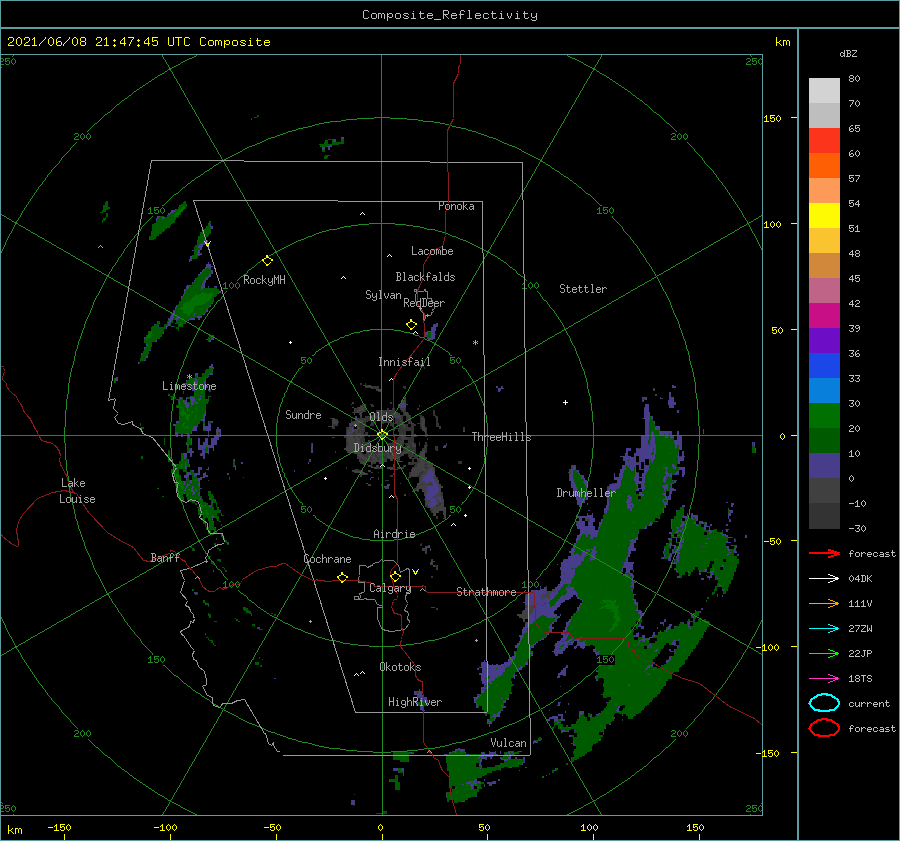Select the magenta 18TS arrow symbol
Screen dimensions: 900x841
pos(824,679)
